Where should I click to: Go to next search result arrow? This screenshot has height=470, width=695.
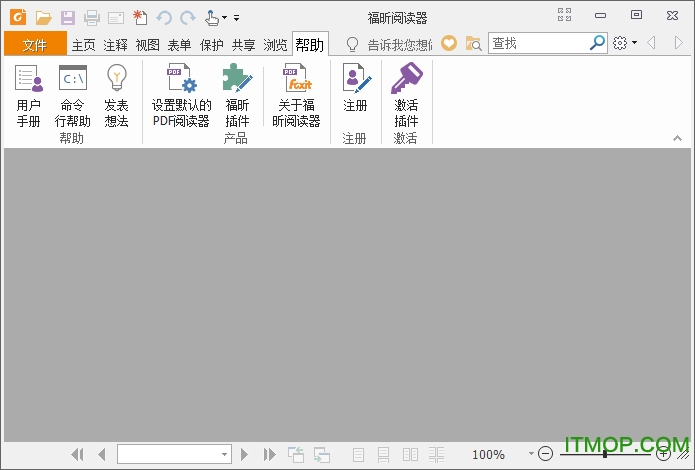coord(679,43)
